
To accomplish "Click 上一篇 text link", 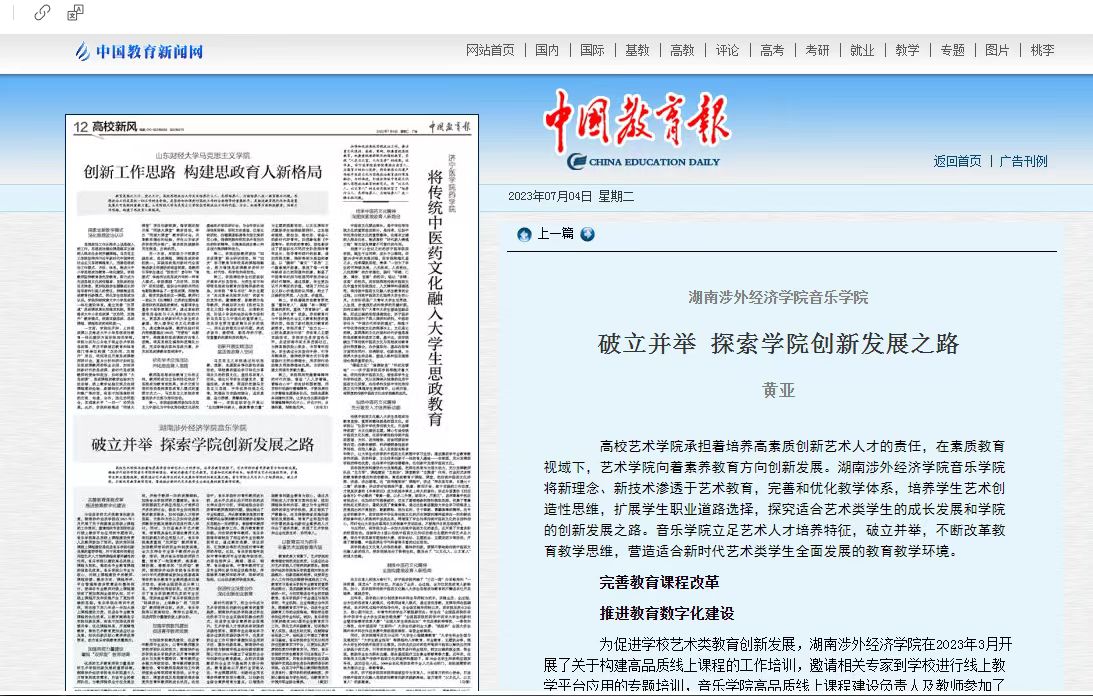I will (x=556, y=234).
